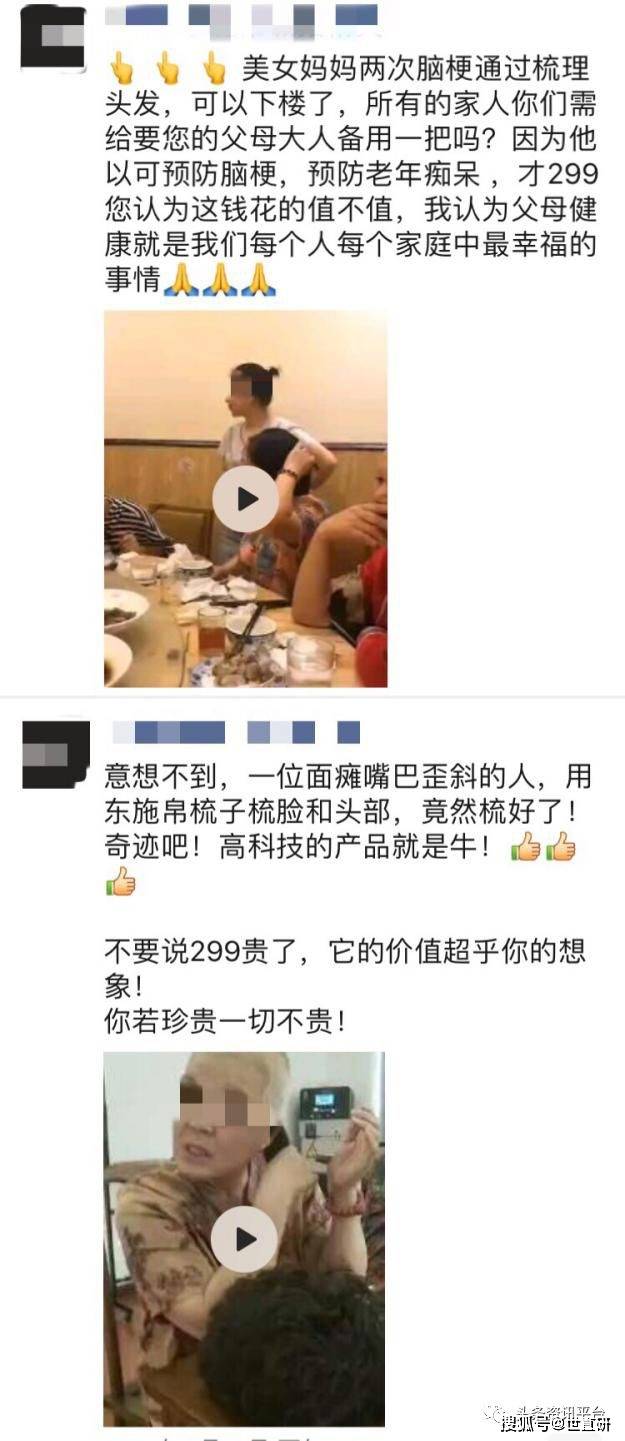Screen dimensions: 625x1441
Task: Open the first poster's avatar
Action: point(53,38)
